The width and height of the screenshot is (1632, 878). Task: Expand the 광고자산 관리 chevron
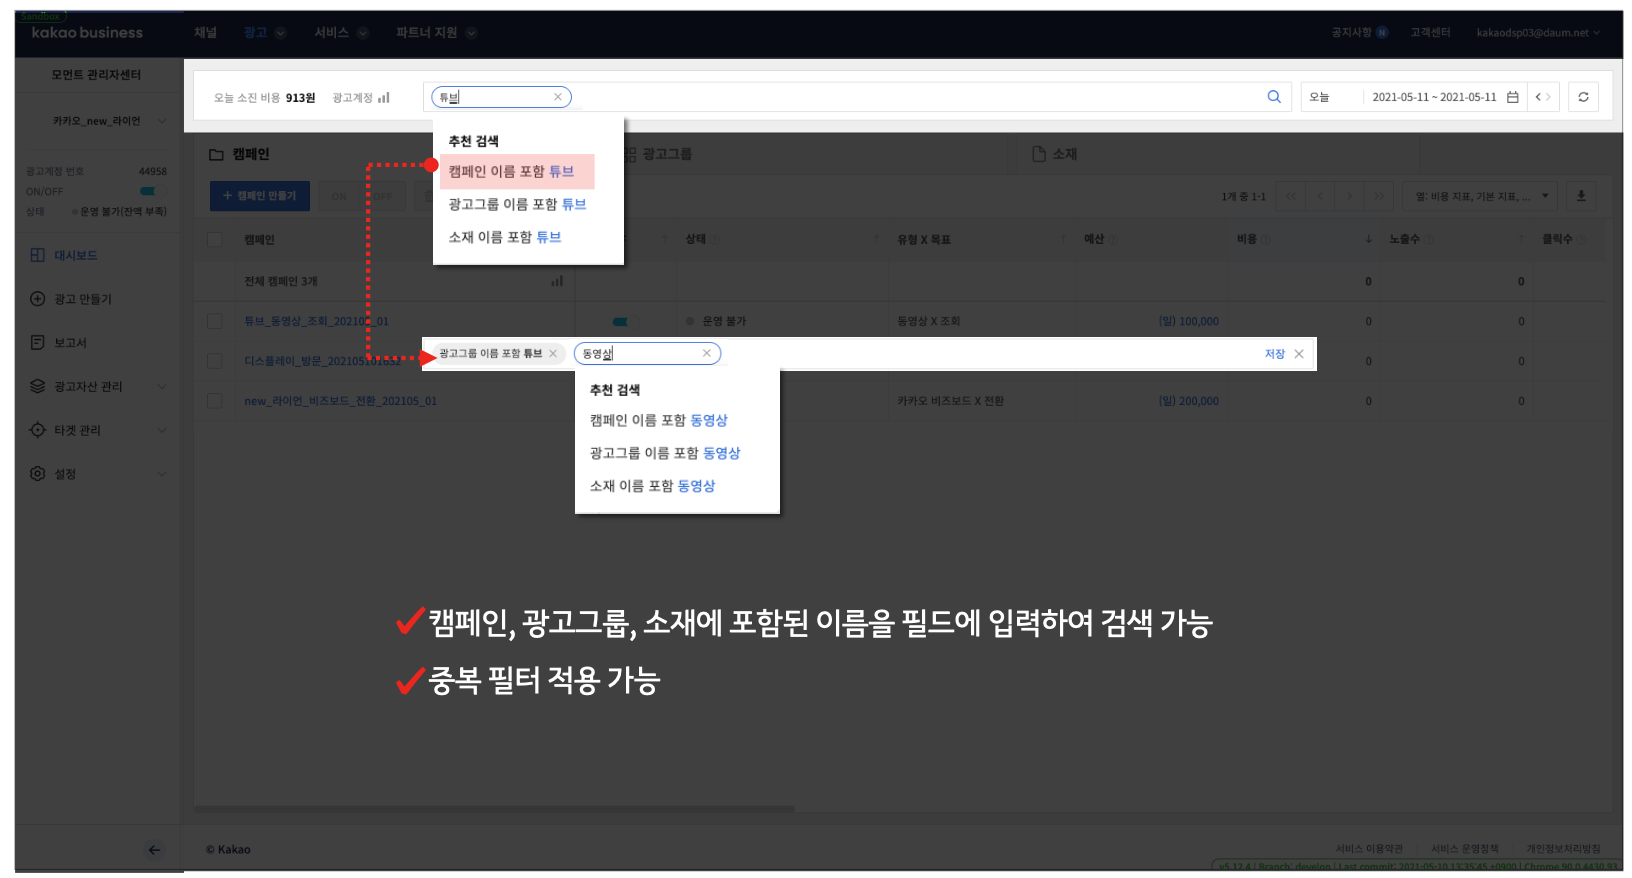162,386
